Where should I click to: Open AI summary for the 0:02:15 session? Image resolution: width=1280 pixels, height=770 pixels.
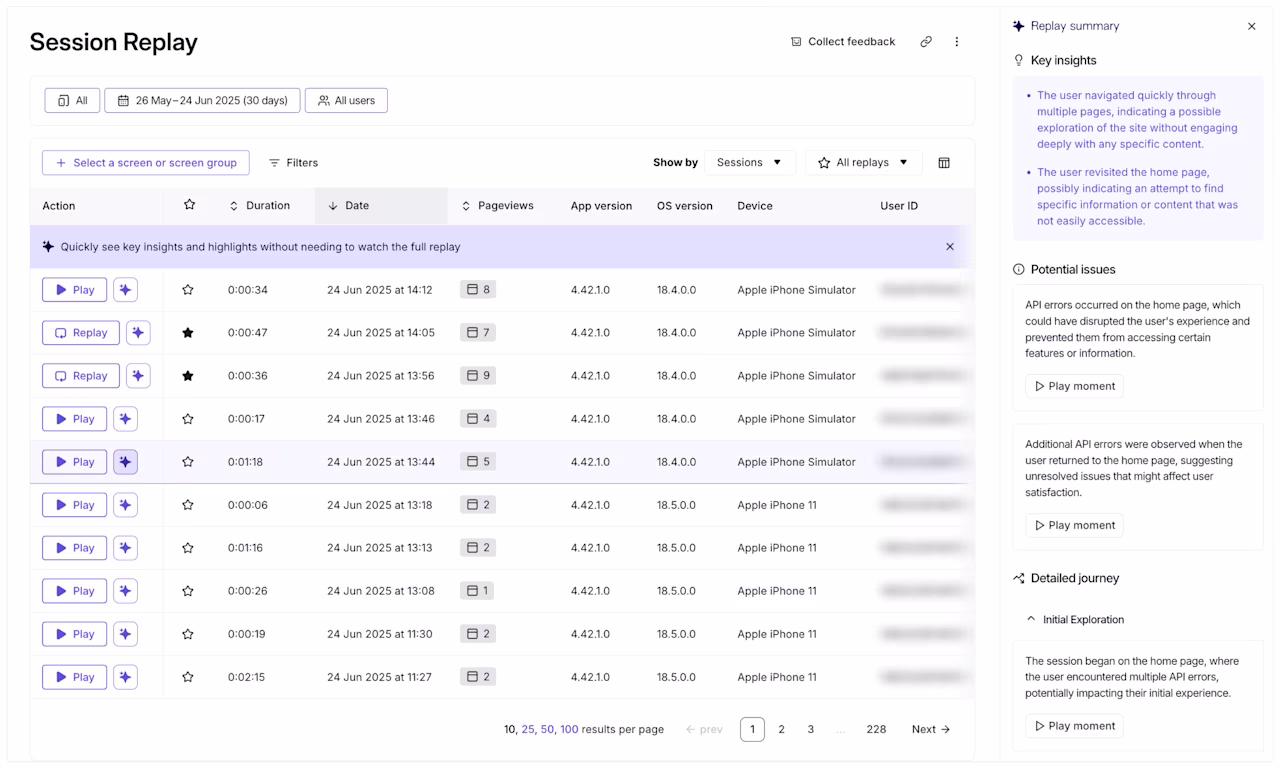125,677
